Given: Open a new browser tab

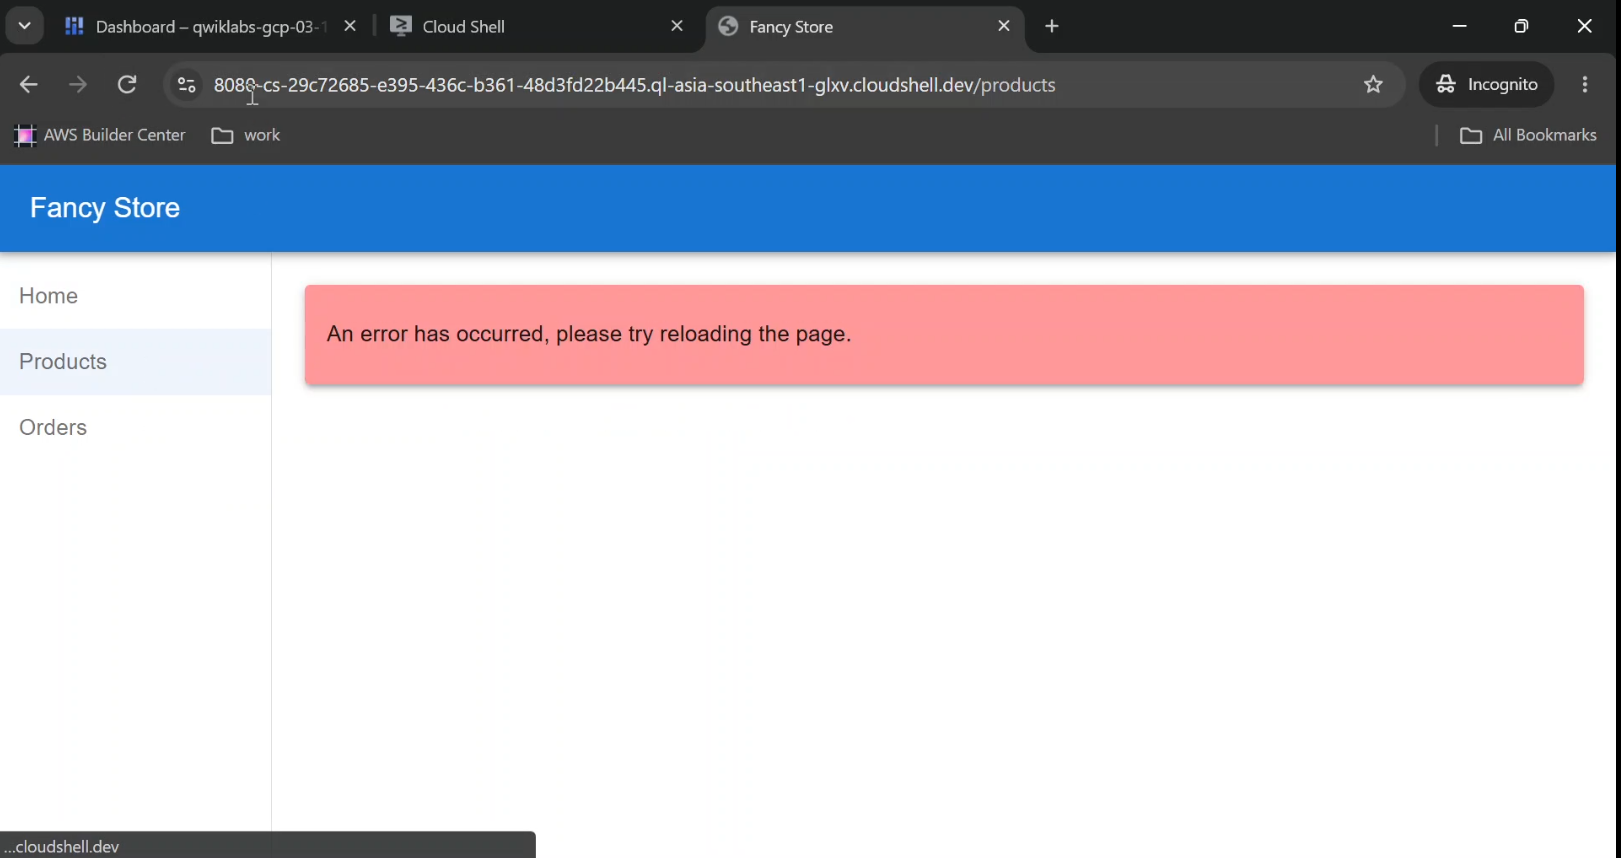Looking at the screenshot, I should pyautogui.click(x=1052, y=27).
